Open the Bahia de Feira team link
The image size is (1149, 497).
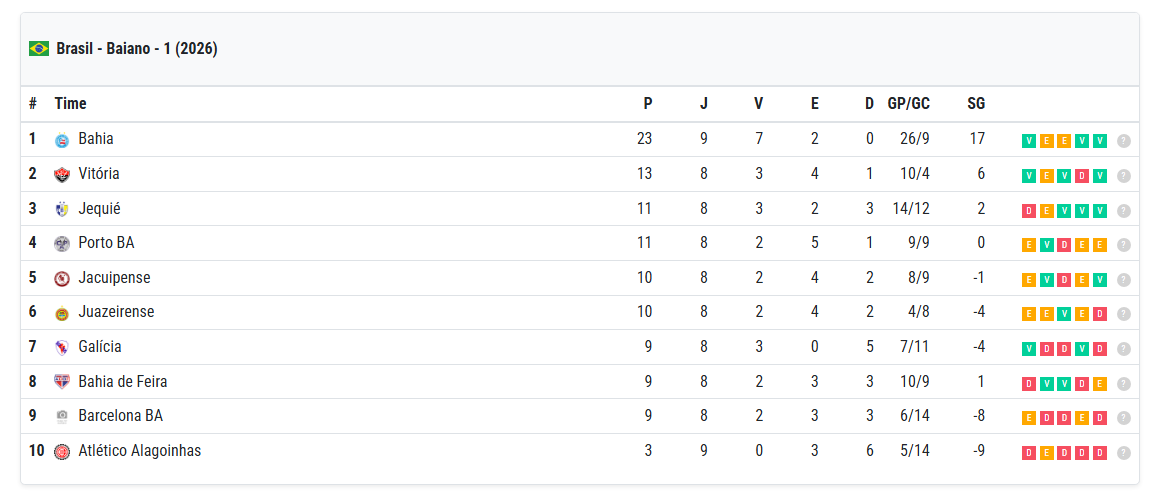123,381
